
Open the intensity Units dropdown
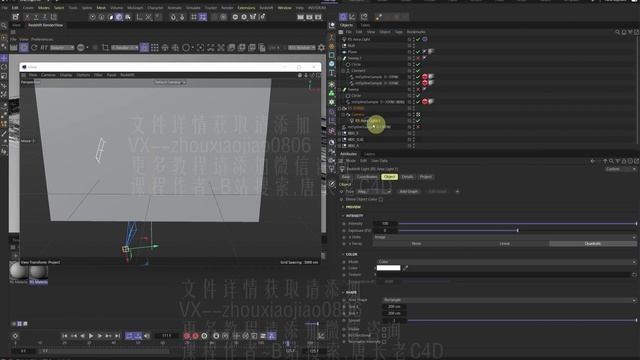(505, 237)
